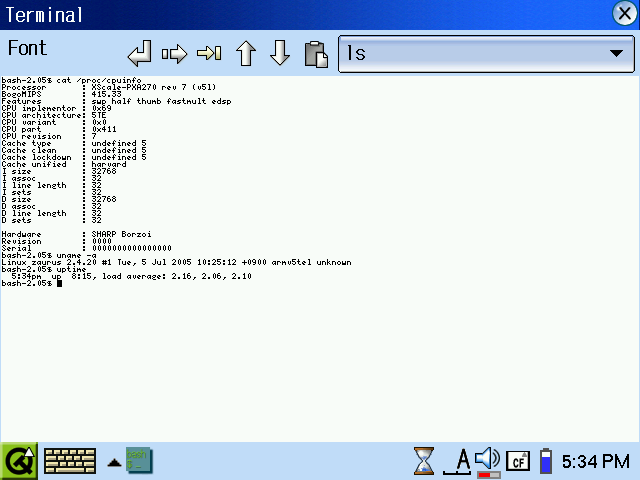Click the Tab key arrow icon
This screenshot has height=480, width=640.
(209, 53)
